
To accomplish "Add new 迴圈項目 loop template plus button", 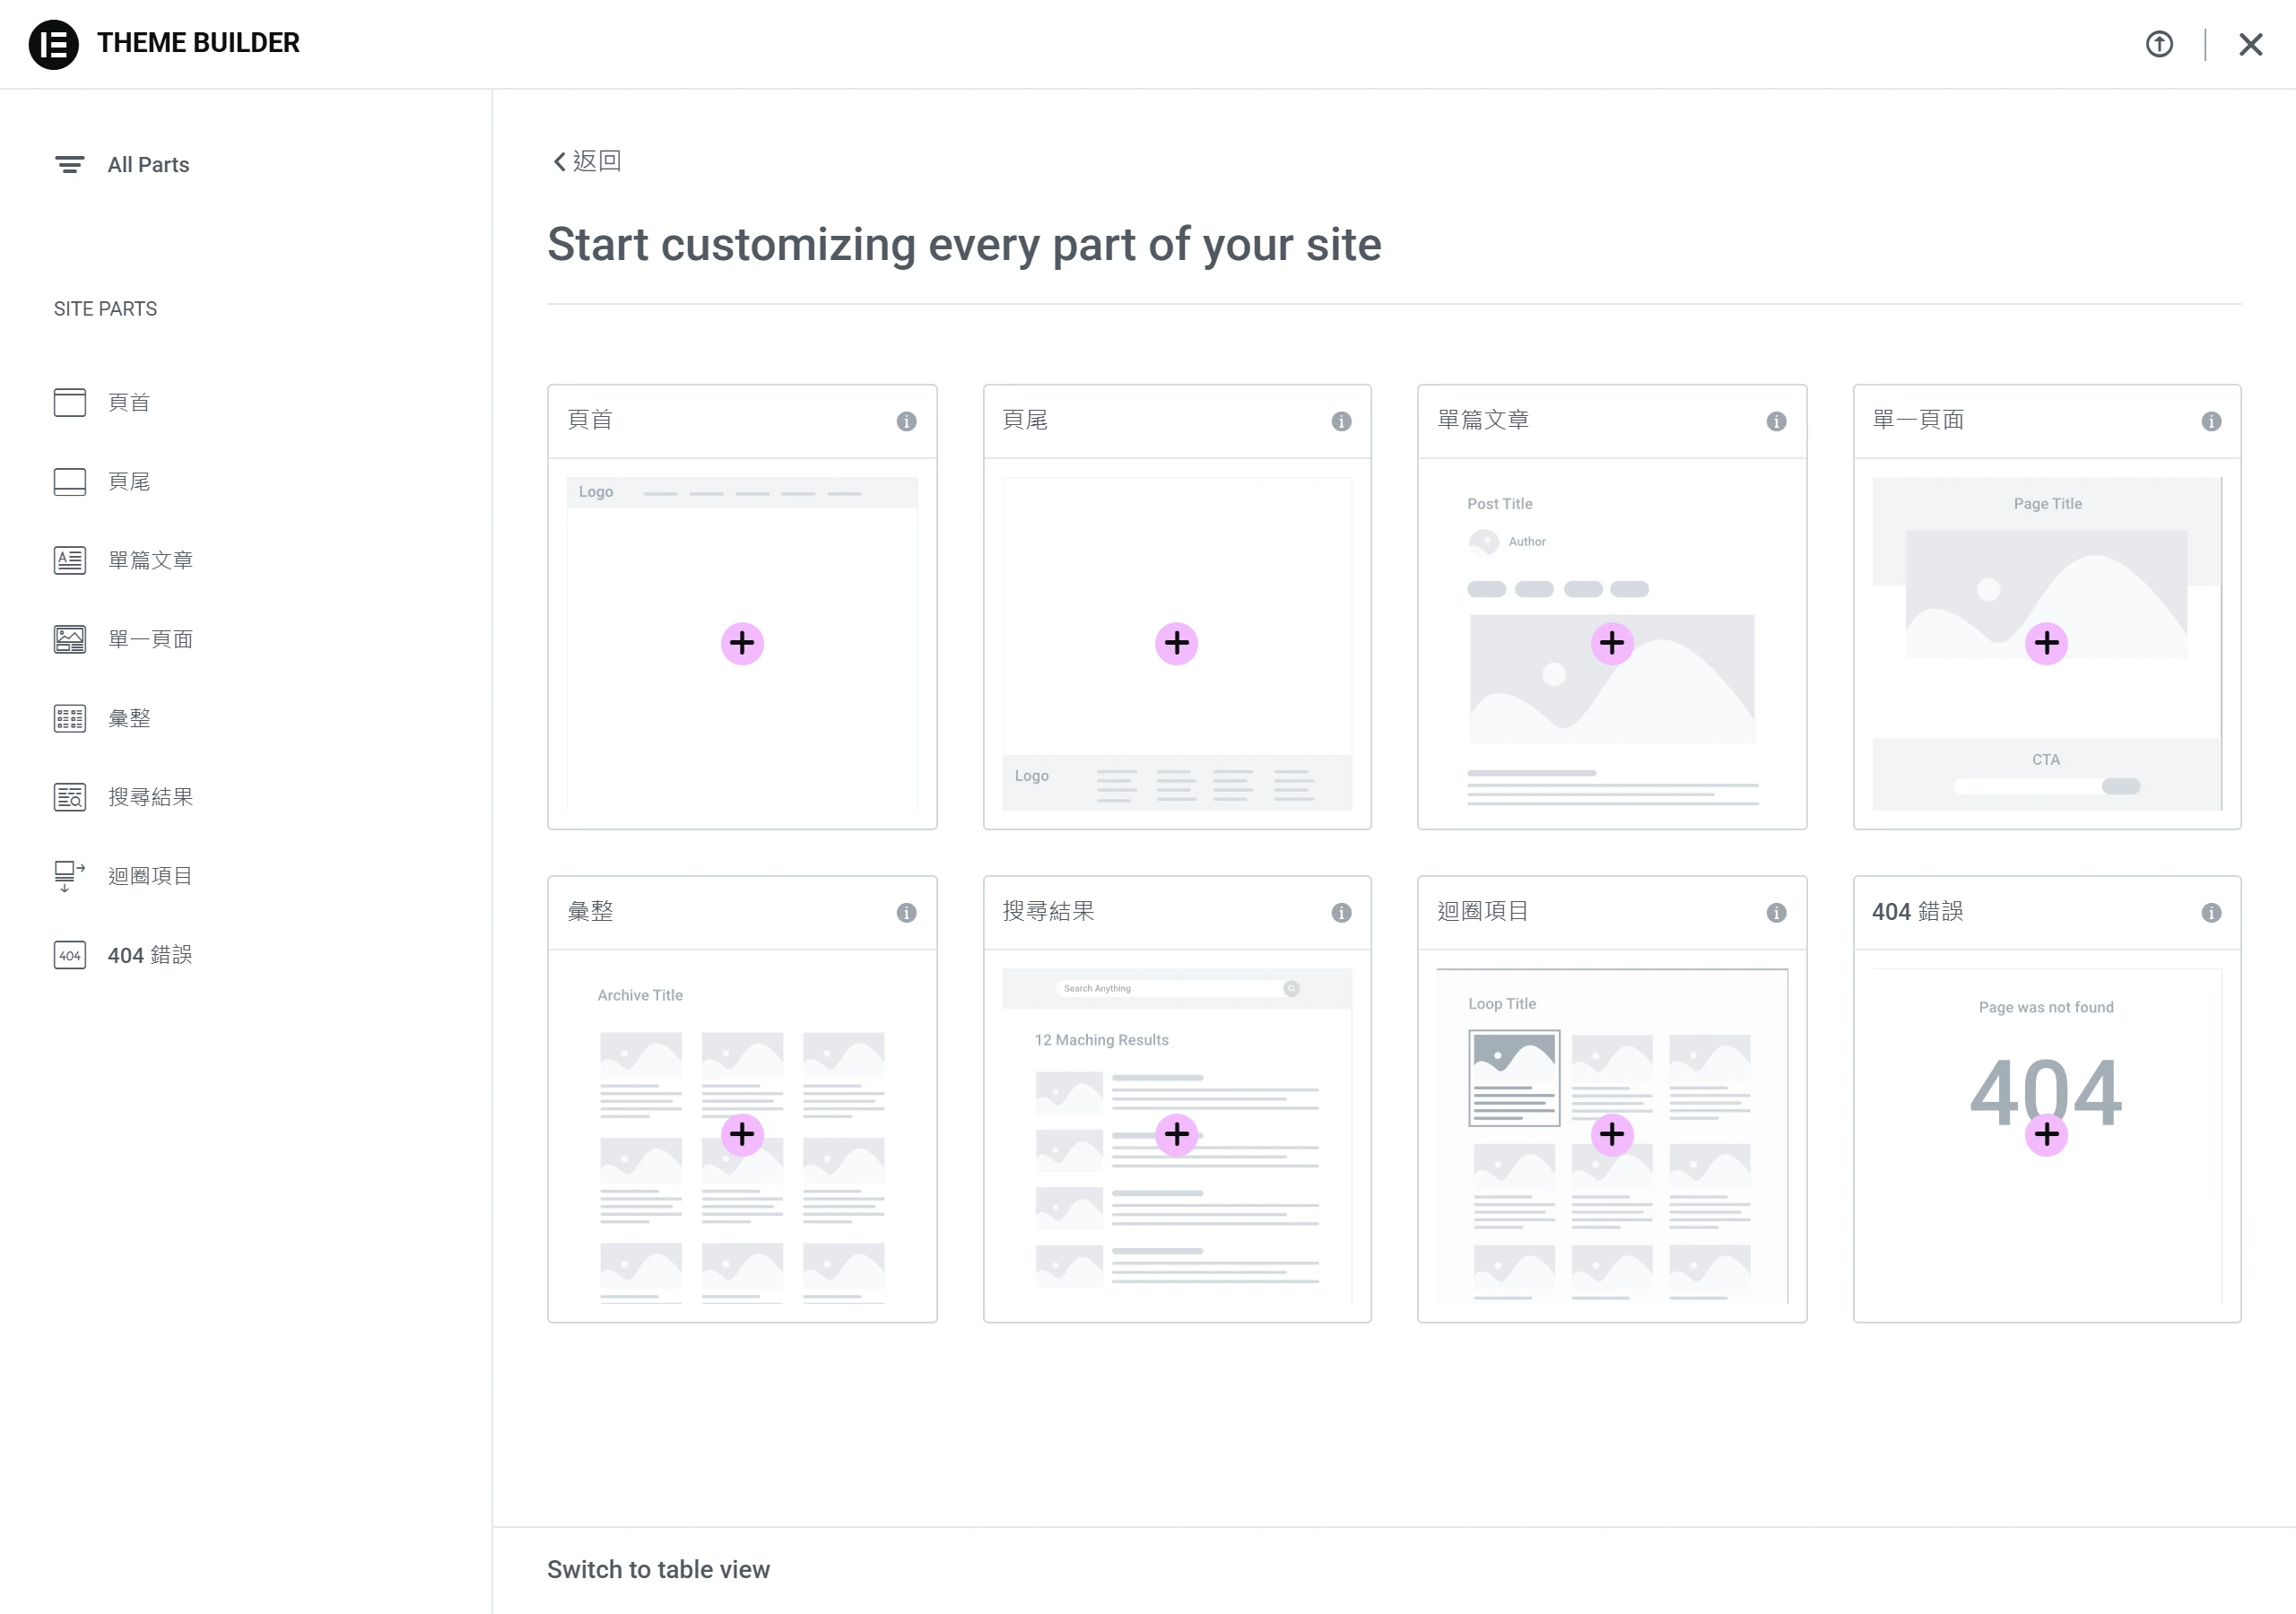I will pyautogui.click(x=1612, y=1134).
